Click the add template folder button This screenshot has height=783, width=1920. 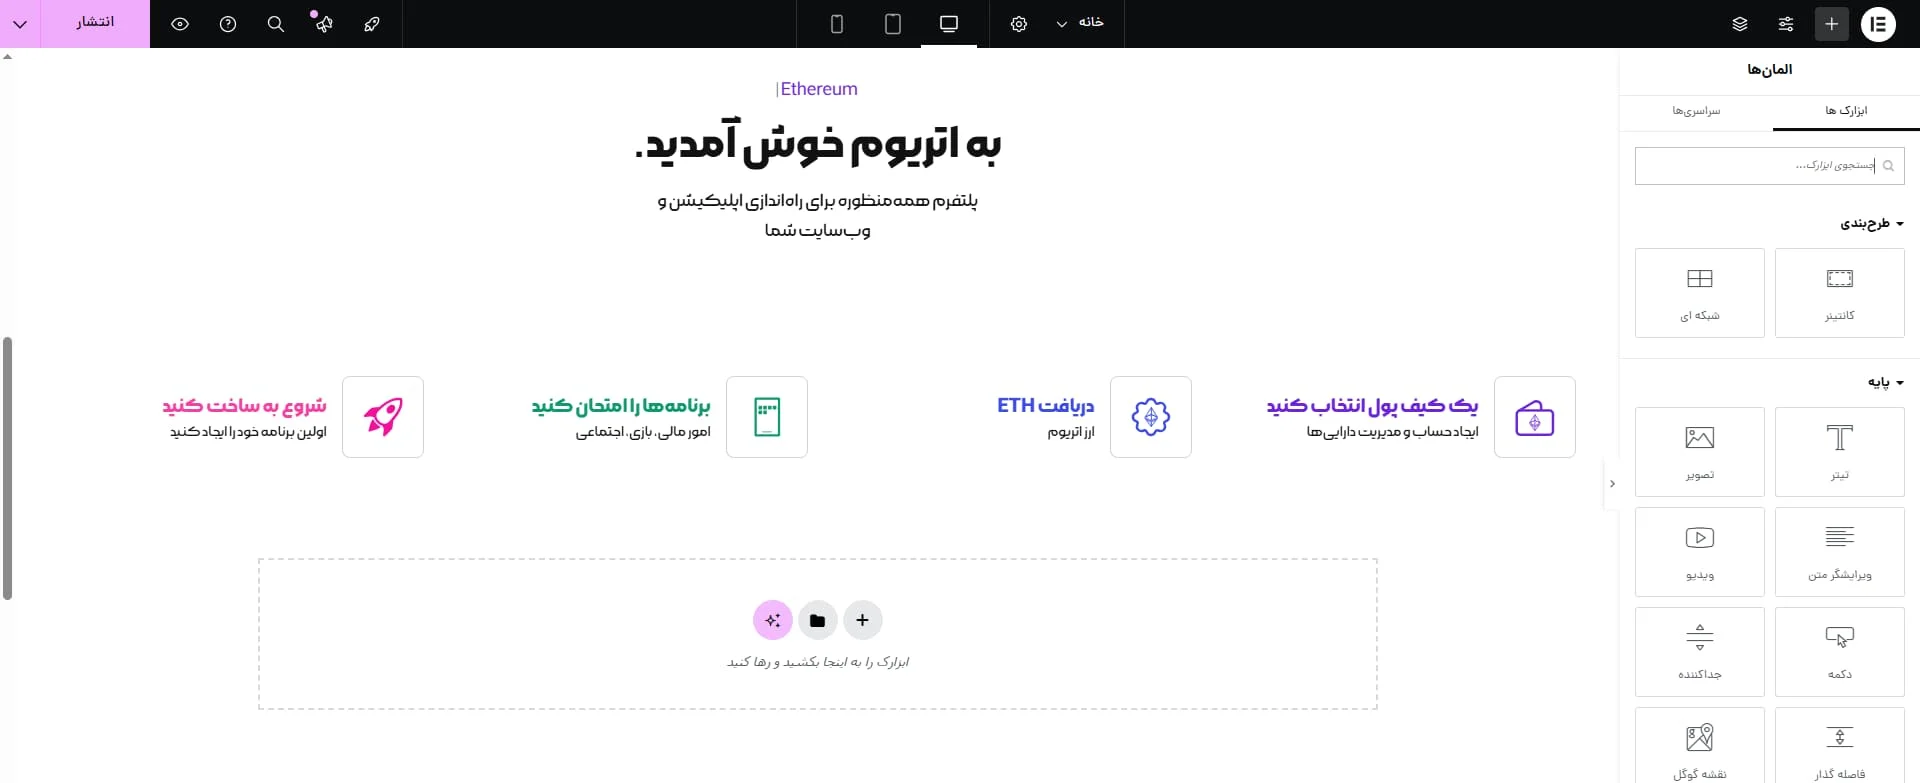click(818, 620)
